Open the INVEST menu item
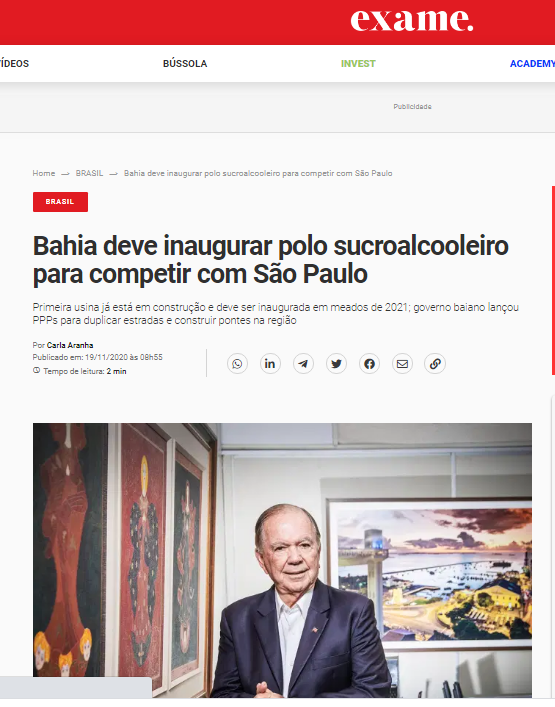This screenshot has height=707, width=555. tap(358, 64)
